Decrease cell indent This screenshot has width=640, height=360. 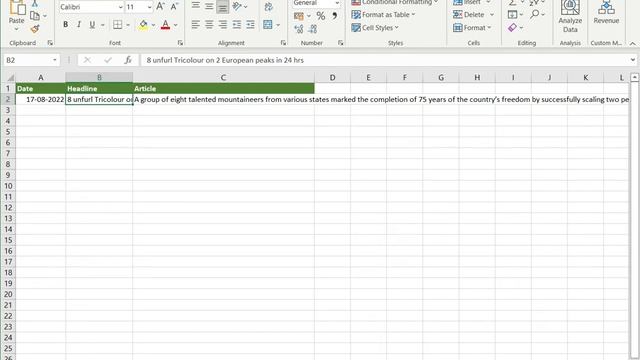point(237,25)
